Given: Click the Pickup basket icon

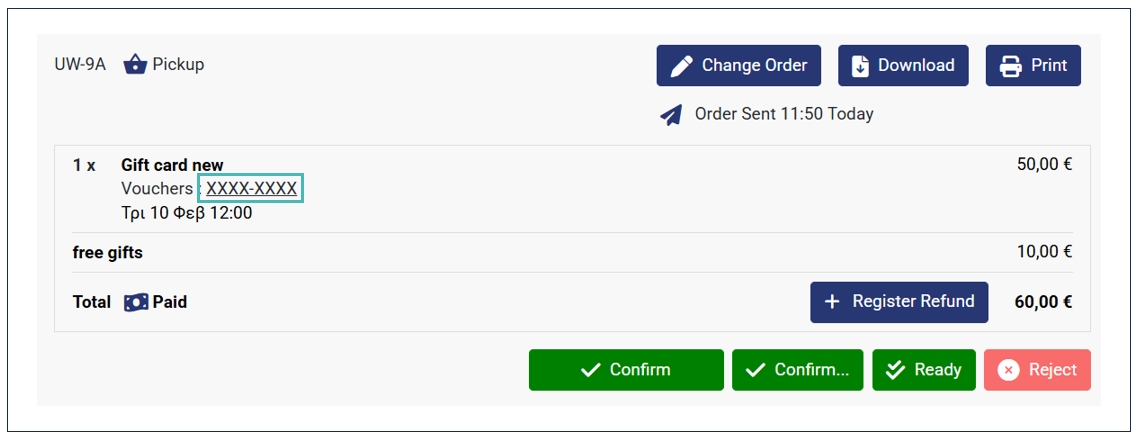Looking at the screenshot, I should pos(135,65).
